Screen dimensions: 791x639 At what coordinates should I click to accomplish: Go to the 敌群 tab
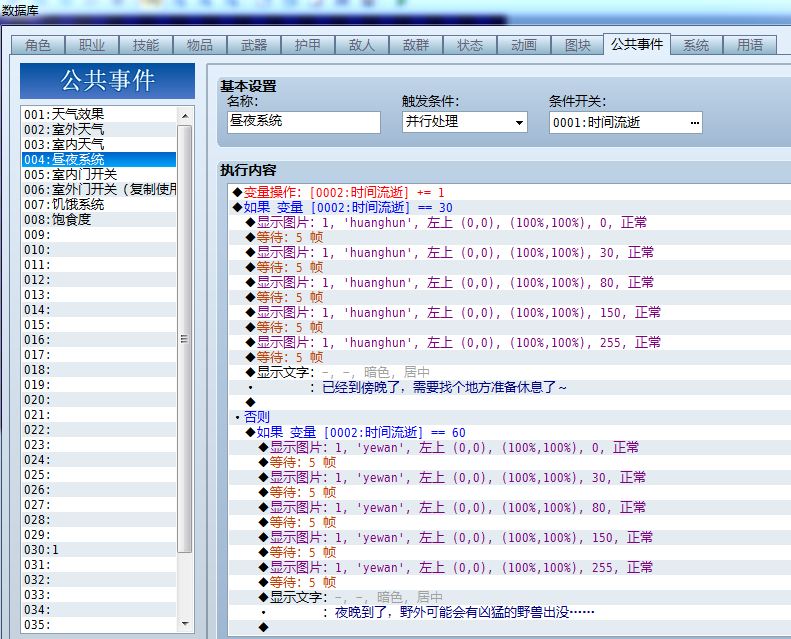[x=416, y=45]
